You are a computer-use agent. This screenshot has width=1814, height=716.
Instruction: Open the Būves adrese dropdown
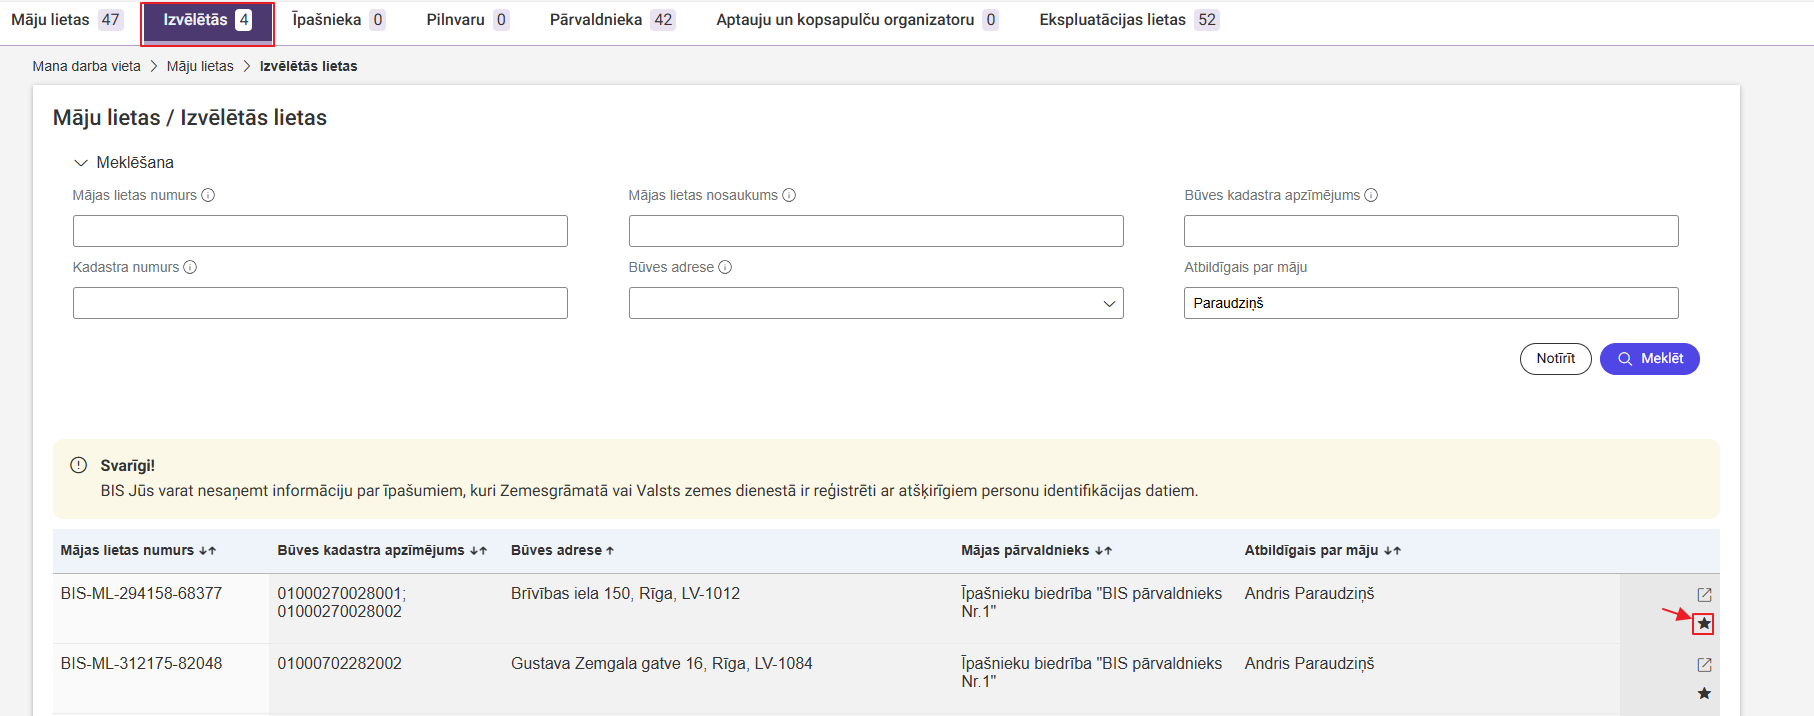click(x=875, y=303)
